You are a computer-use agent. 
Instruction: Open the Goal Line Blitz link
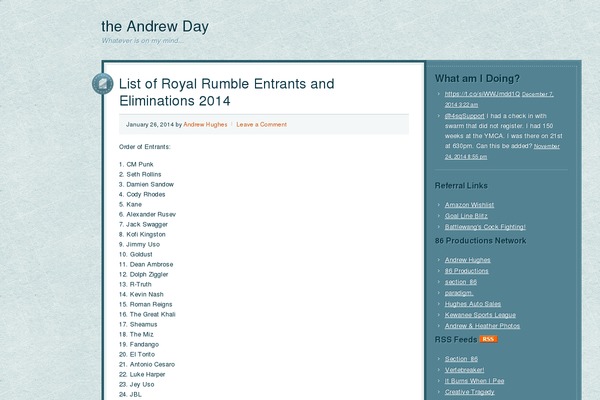click(466, 216)
